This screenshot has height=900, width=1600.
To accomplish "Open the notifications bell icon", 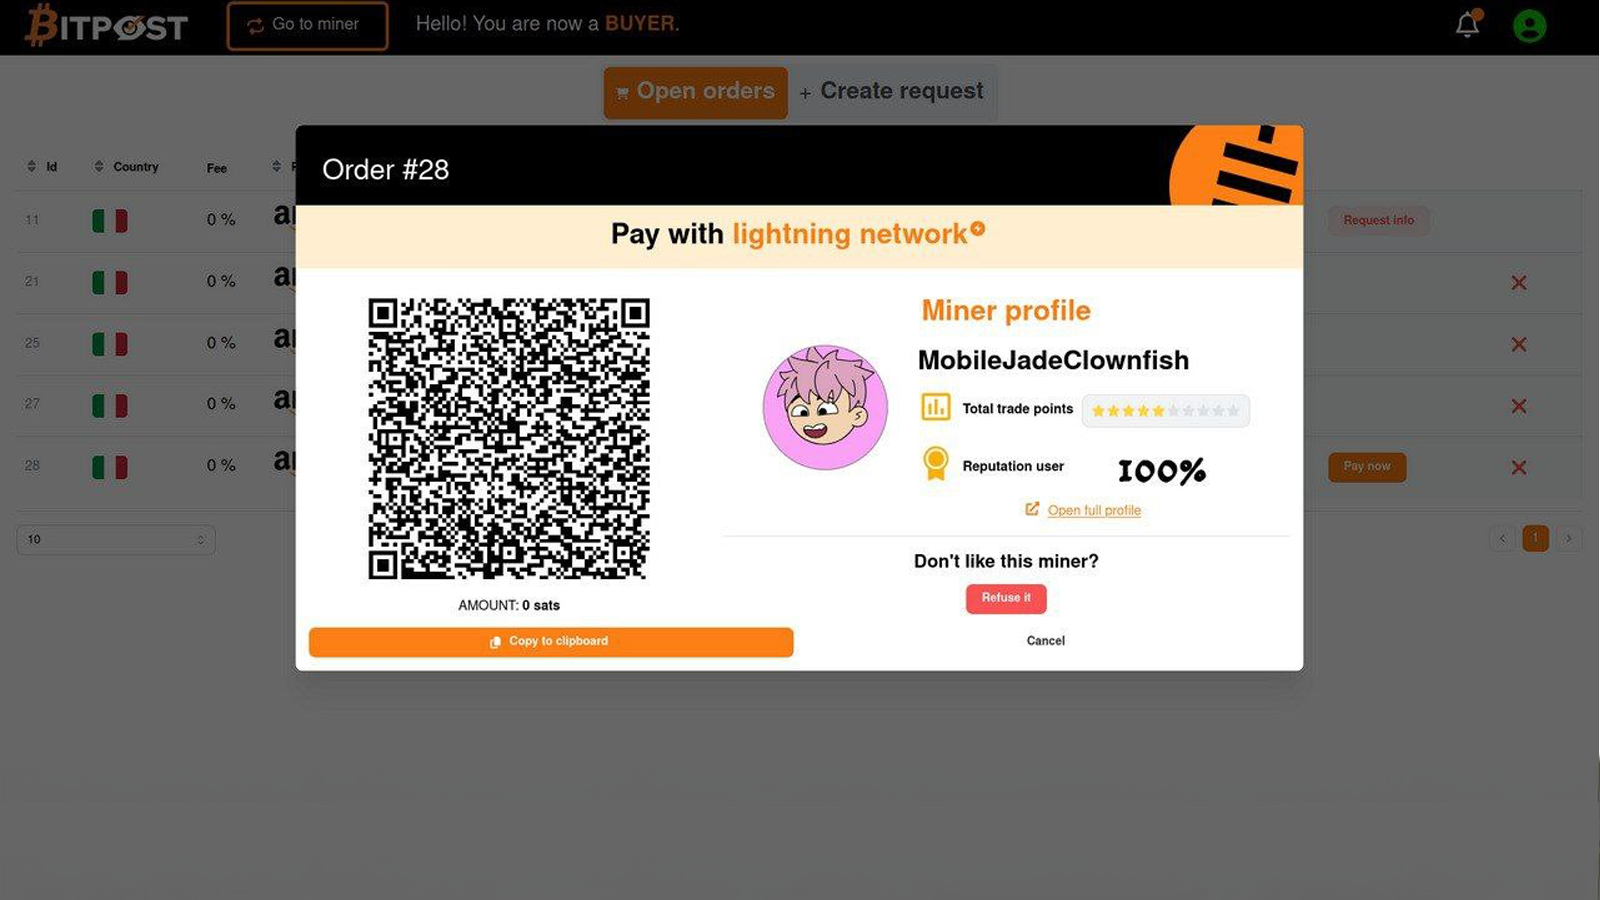I will [x=1467, y=24].
